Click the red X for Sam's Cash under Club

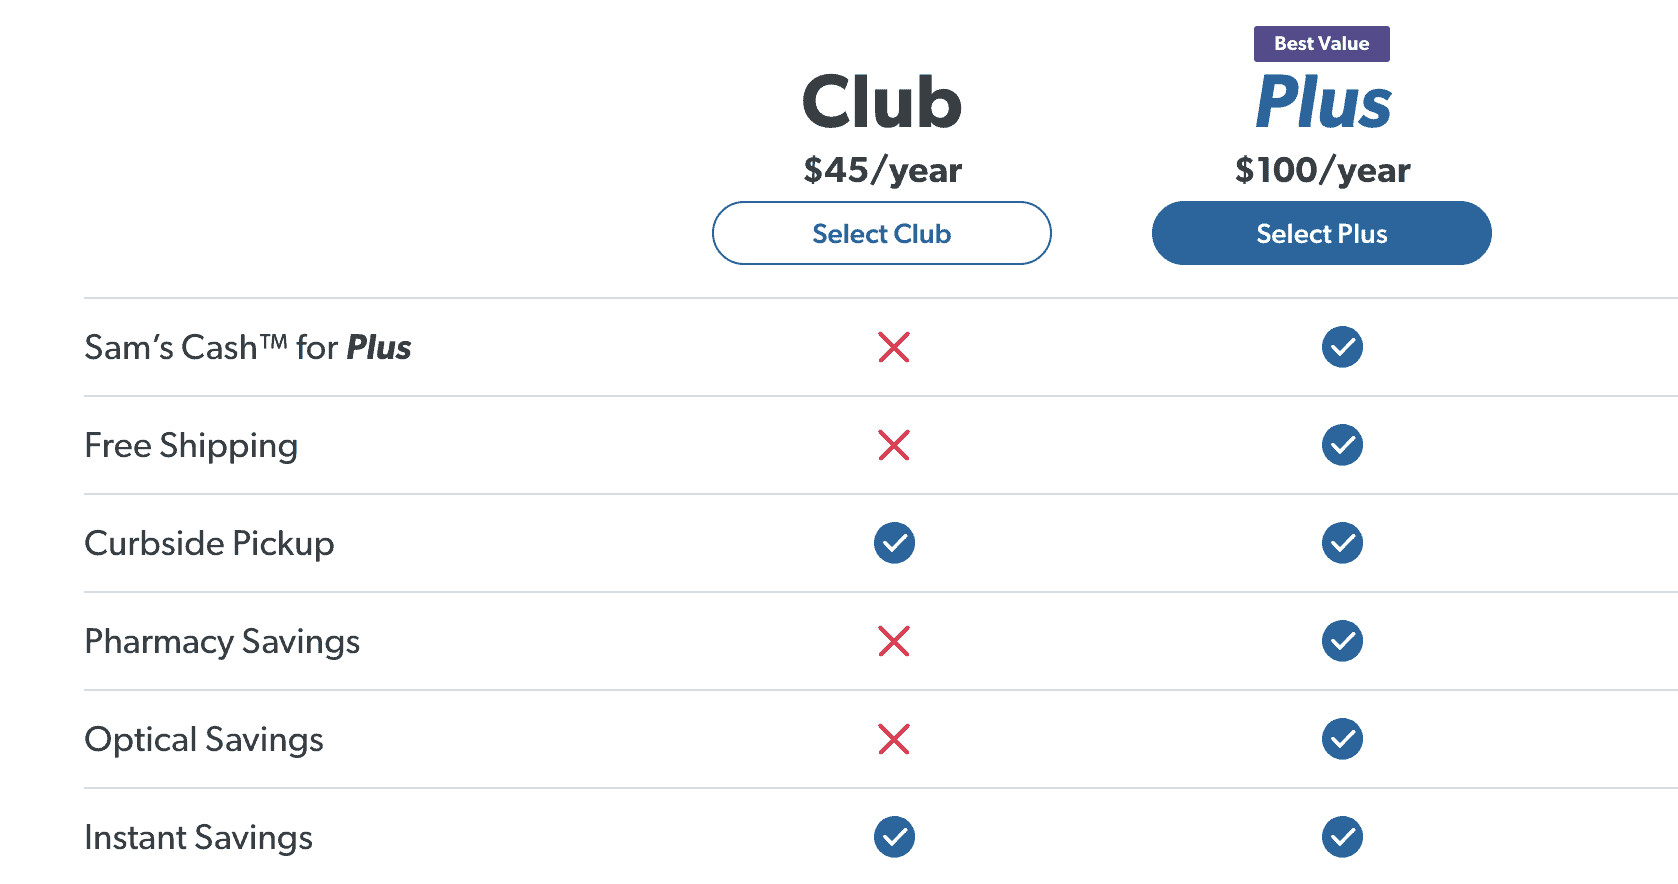click(x=894, y=347)
